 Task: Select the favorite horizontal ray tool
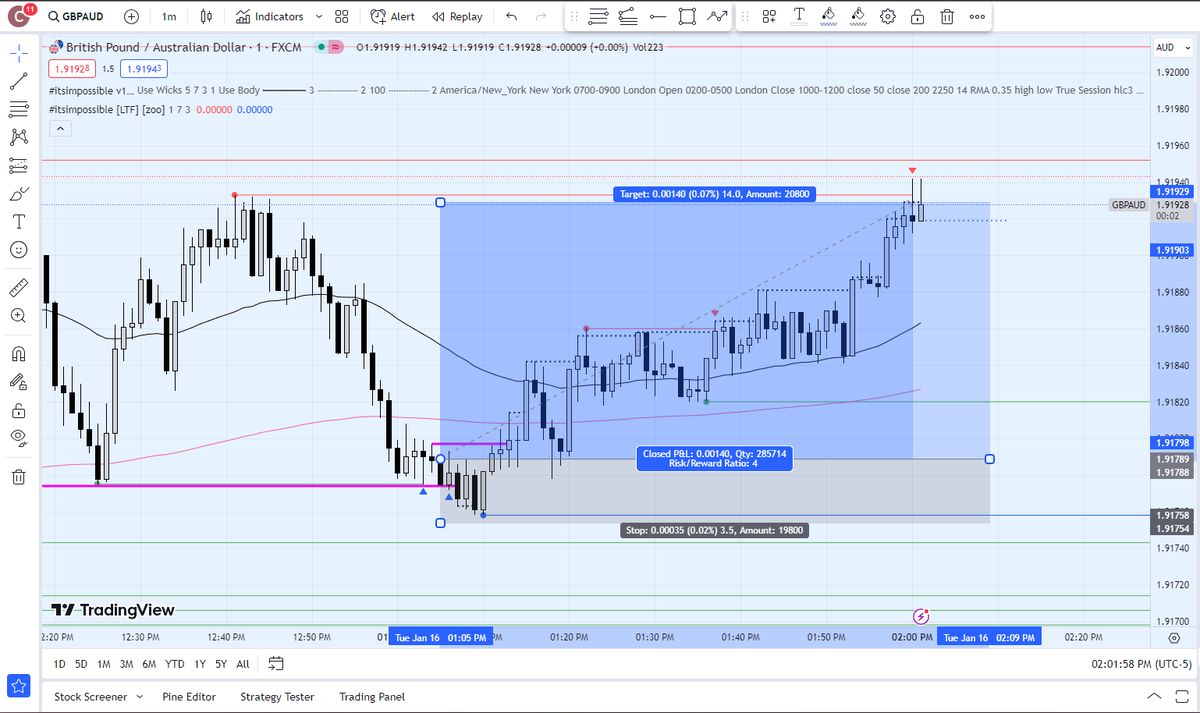tap(628, 17)
